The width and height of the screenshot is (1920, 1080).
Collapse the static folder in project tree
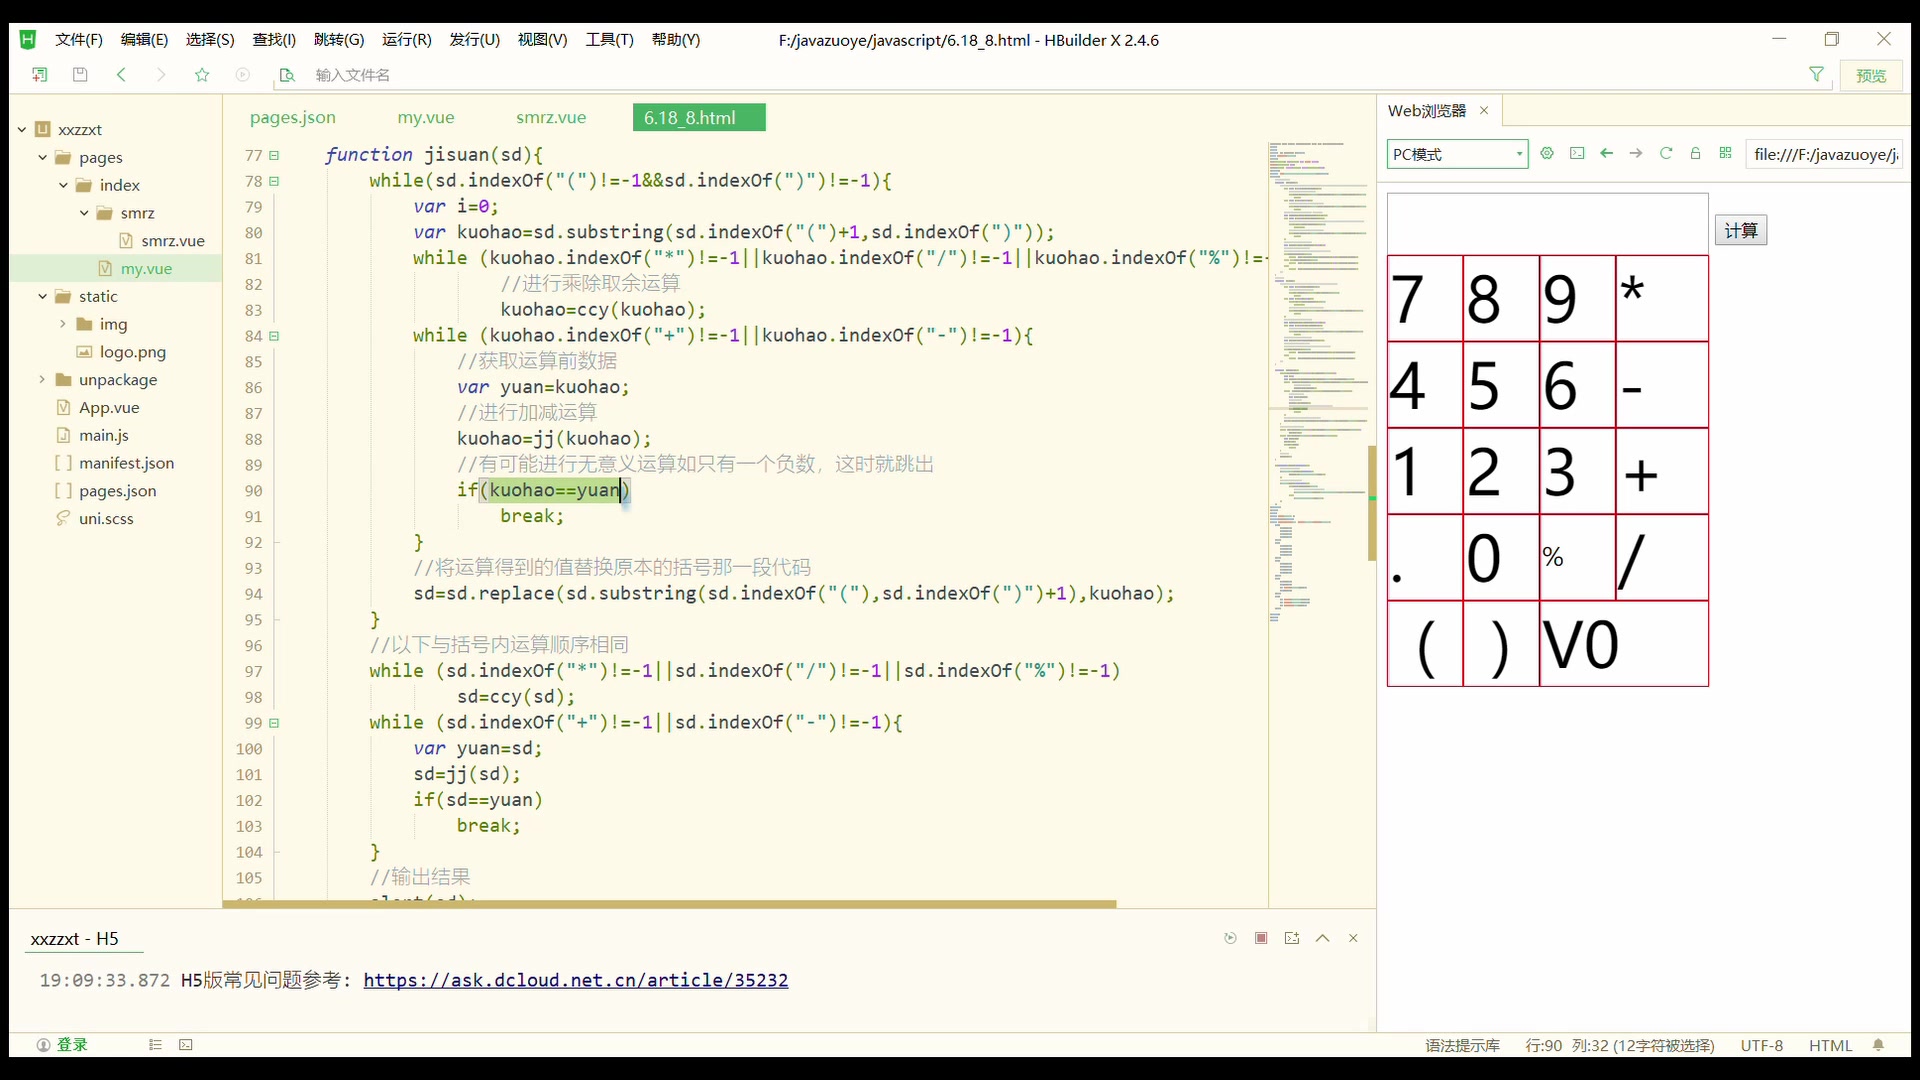tap(42, 297)
